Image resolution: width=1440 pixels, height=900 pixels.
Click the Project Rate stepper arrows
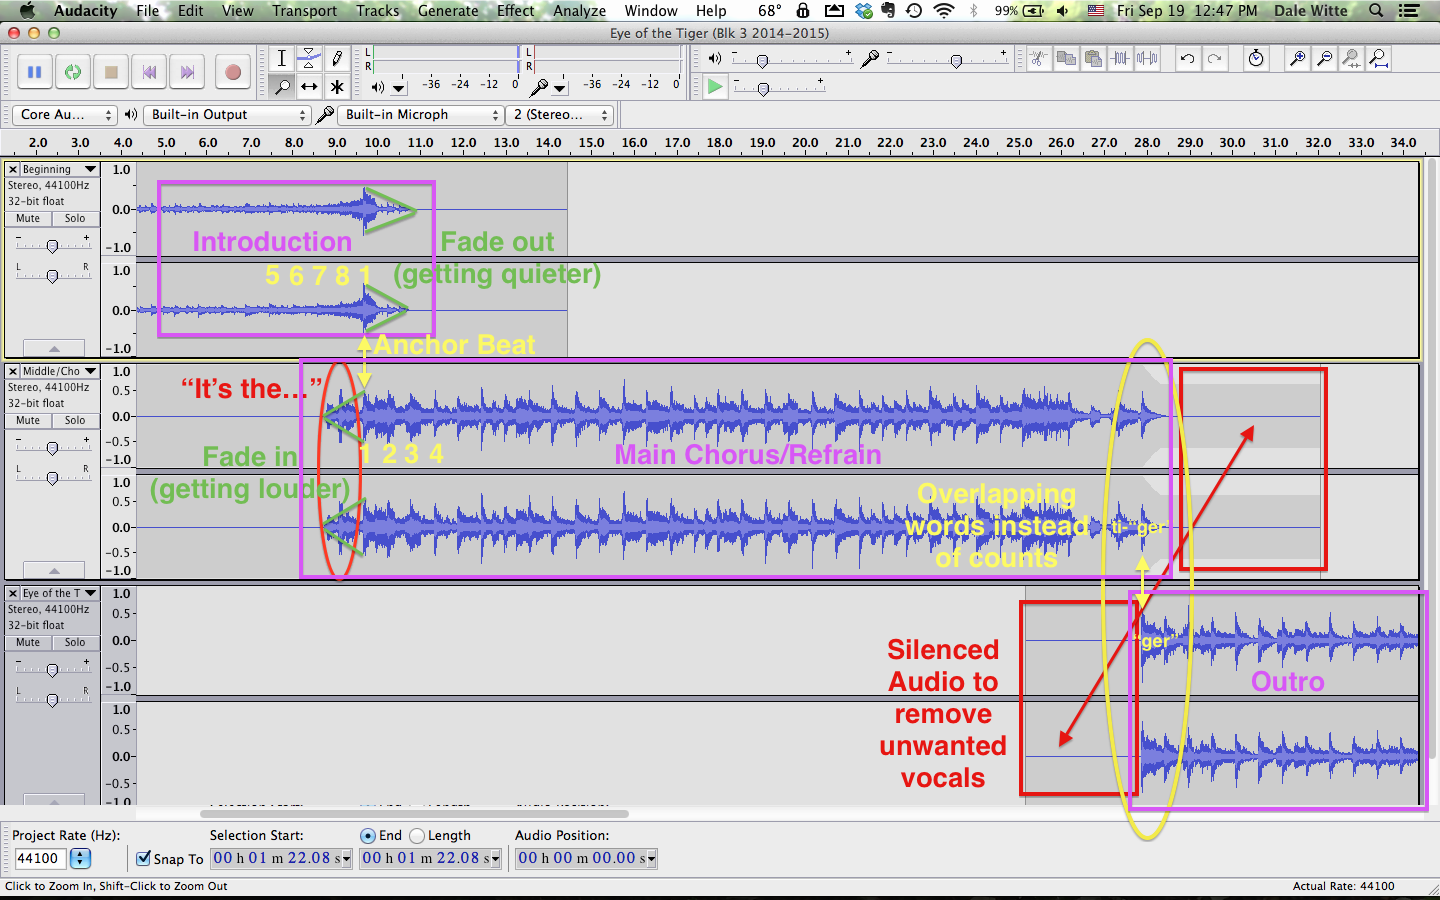click(x=80, y=858)
